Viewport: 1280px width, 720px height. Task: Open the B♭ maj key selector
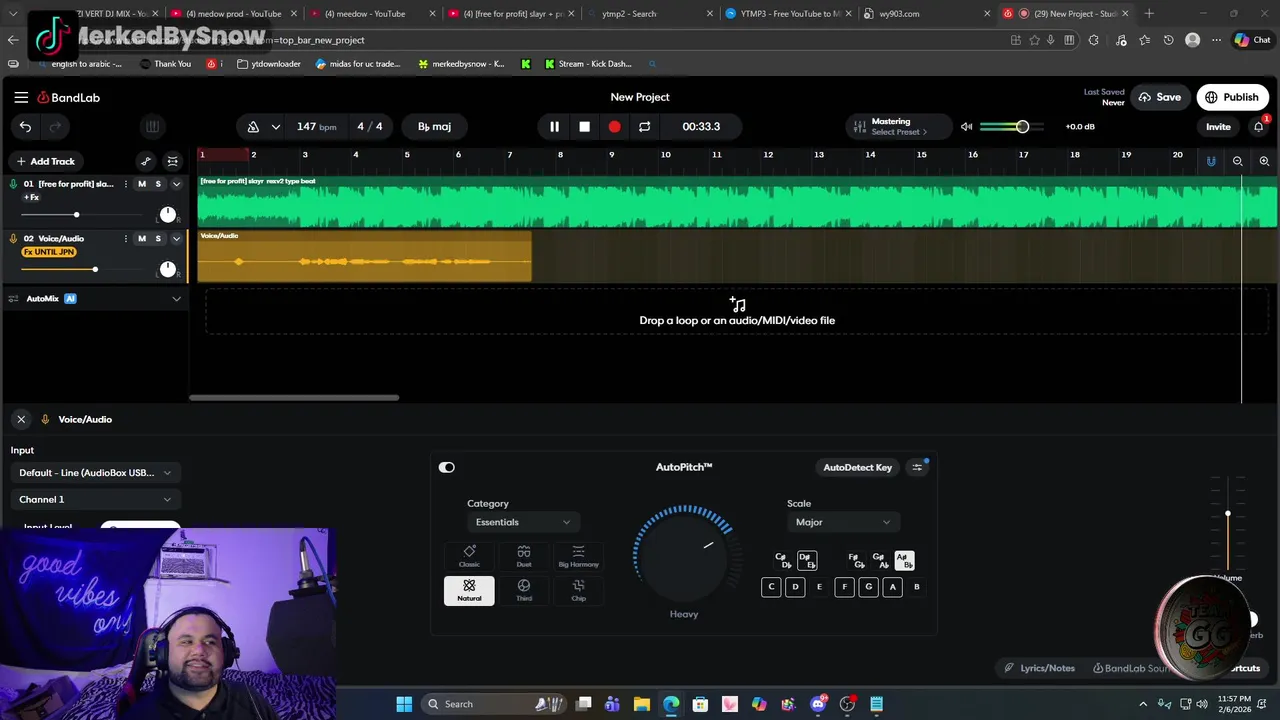click(434, 127)
